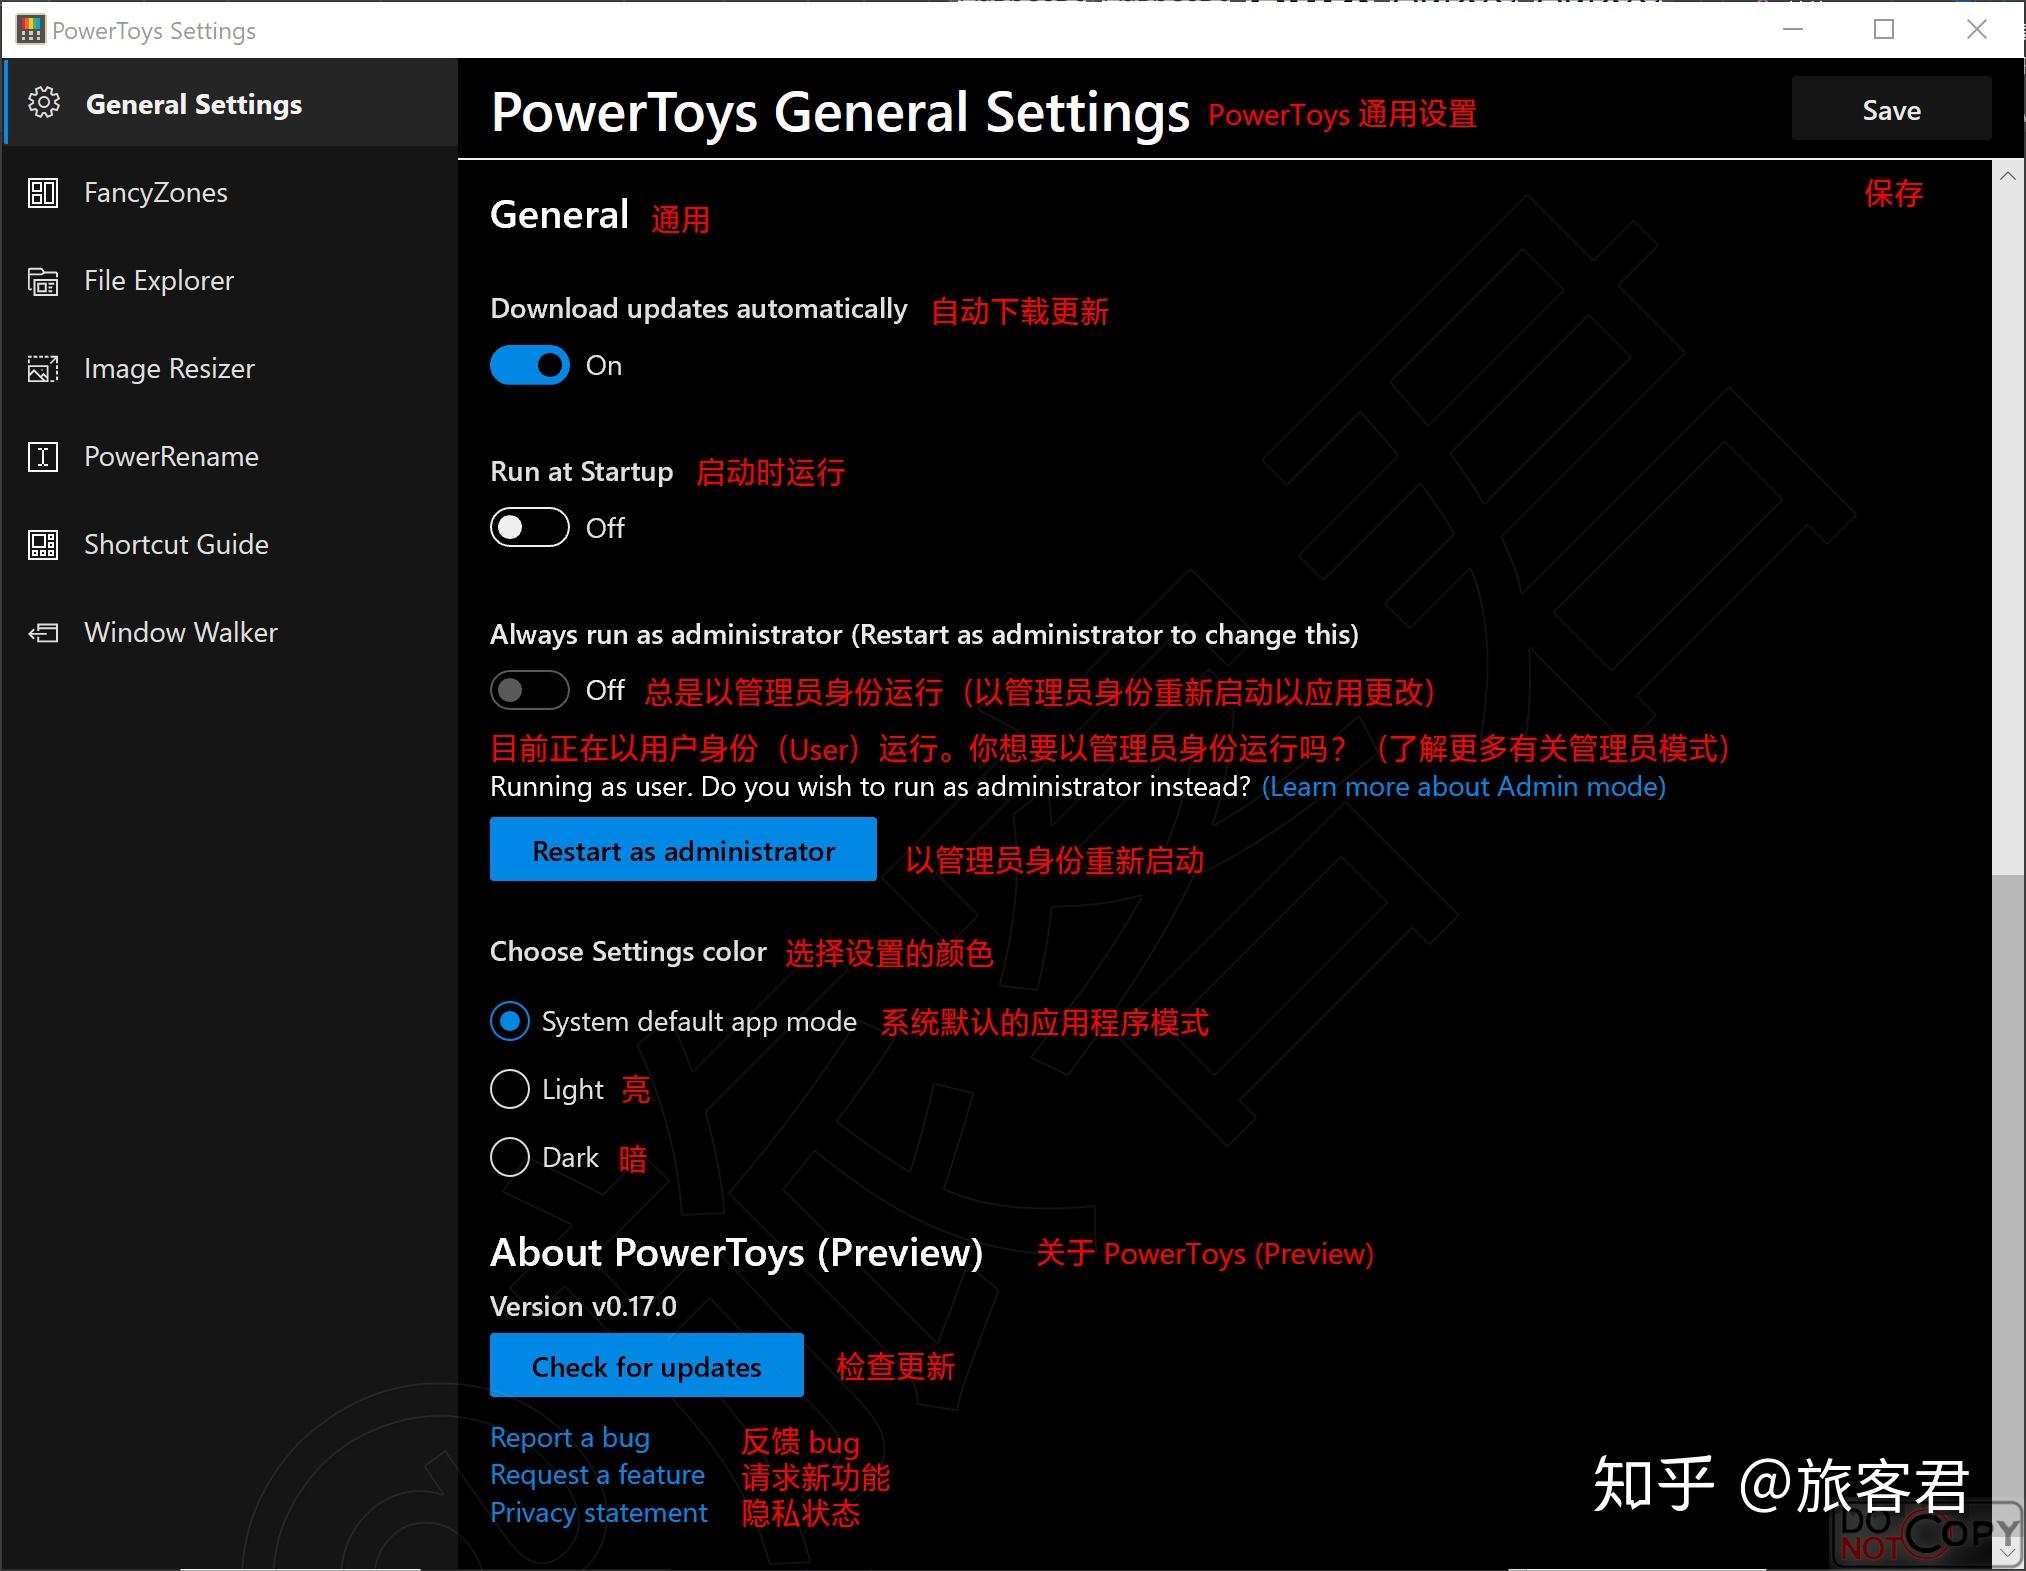Image resolution: width=2026 pixels, height=1571 pixels.
Task: Click the Window Walker icon
Action: [x=42, y=632]
